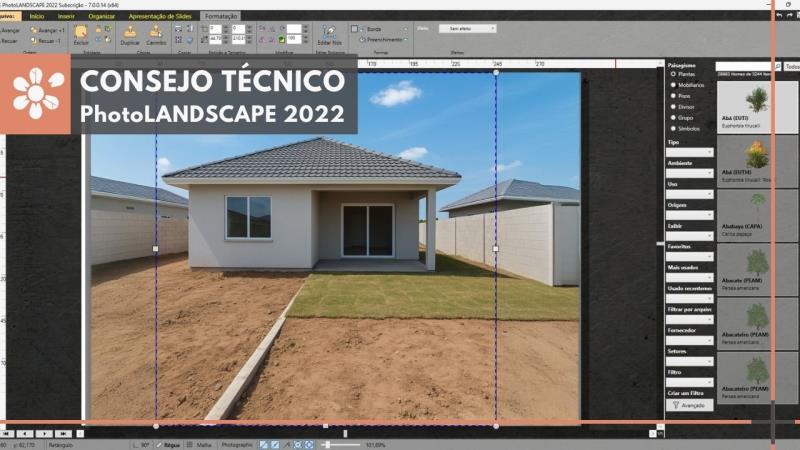Click the Avançar +1 icon
The image size is (800, 450).
click(34, 30)
